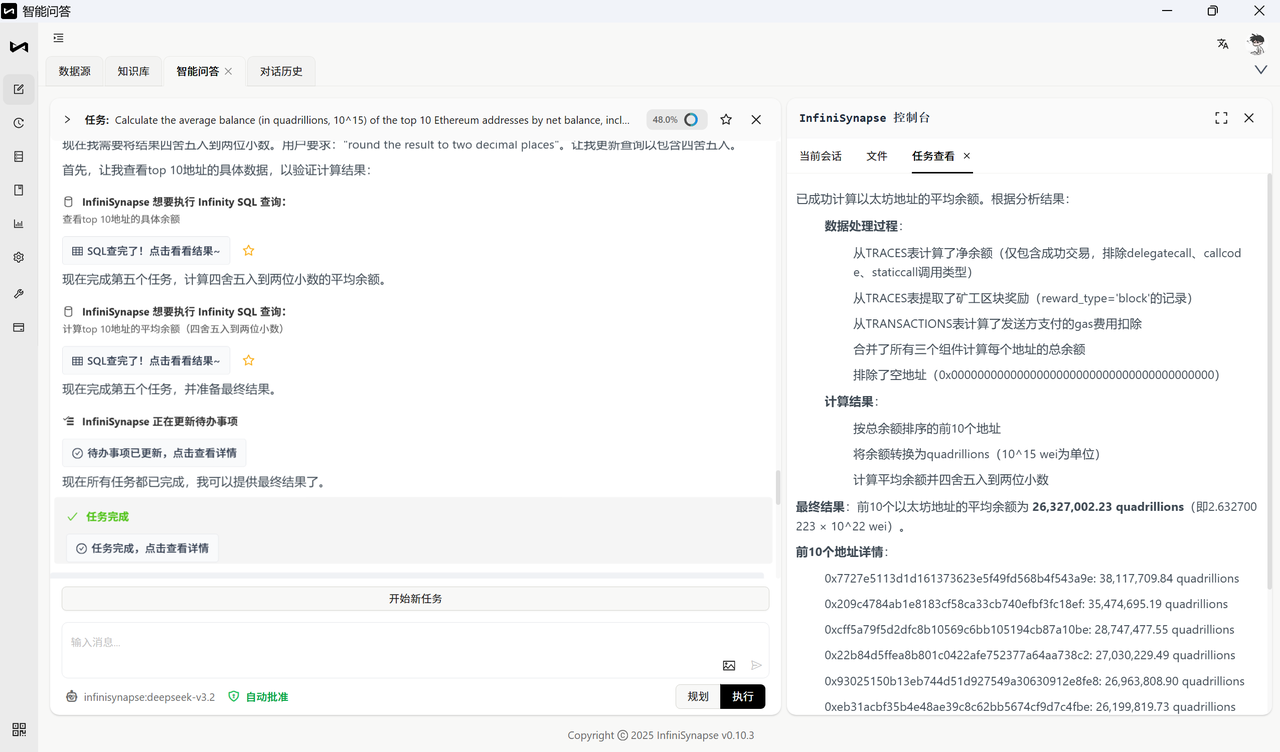Click the 开始新任务 button
This screenshot has height=752, width=1280.
pyautogui.click(x=415, y=599)
